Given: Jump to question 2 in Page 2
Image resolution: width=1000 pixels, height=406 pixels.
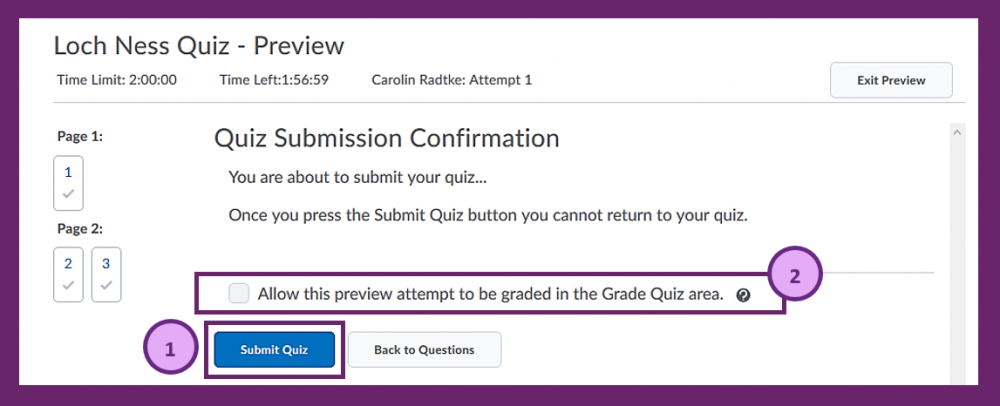Looking at the screenshot, I should (x=68, y=274).
